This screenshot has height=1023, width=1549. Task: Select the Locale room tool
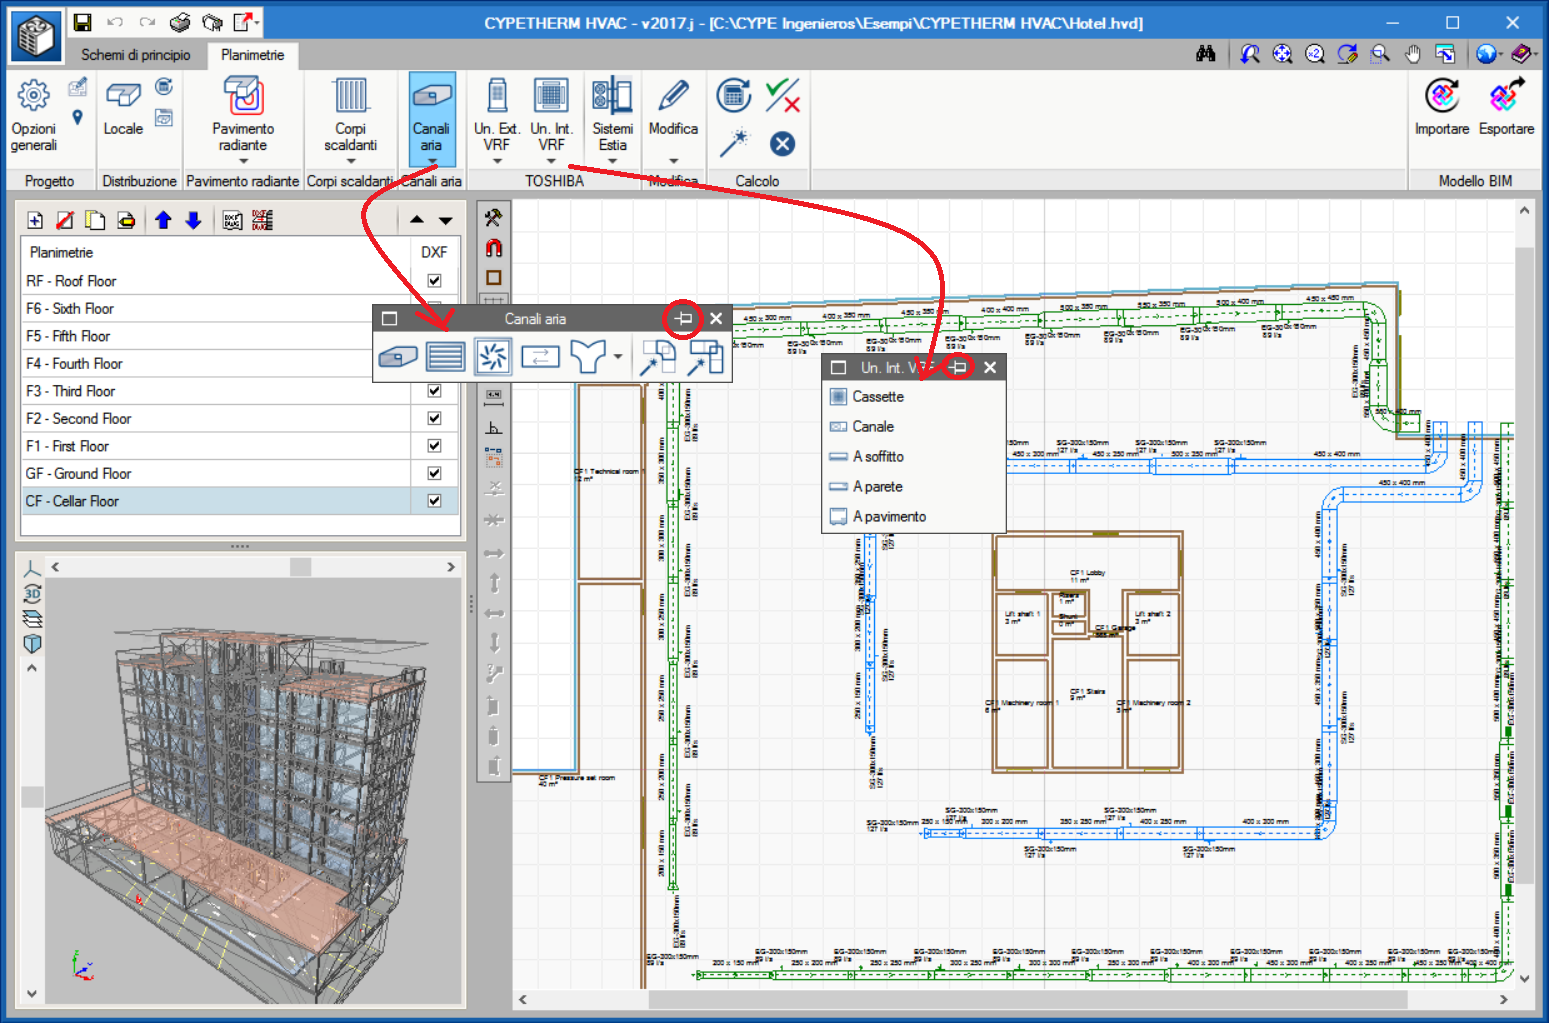click(x=123, y=108)
